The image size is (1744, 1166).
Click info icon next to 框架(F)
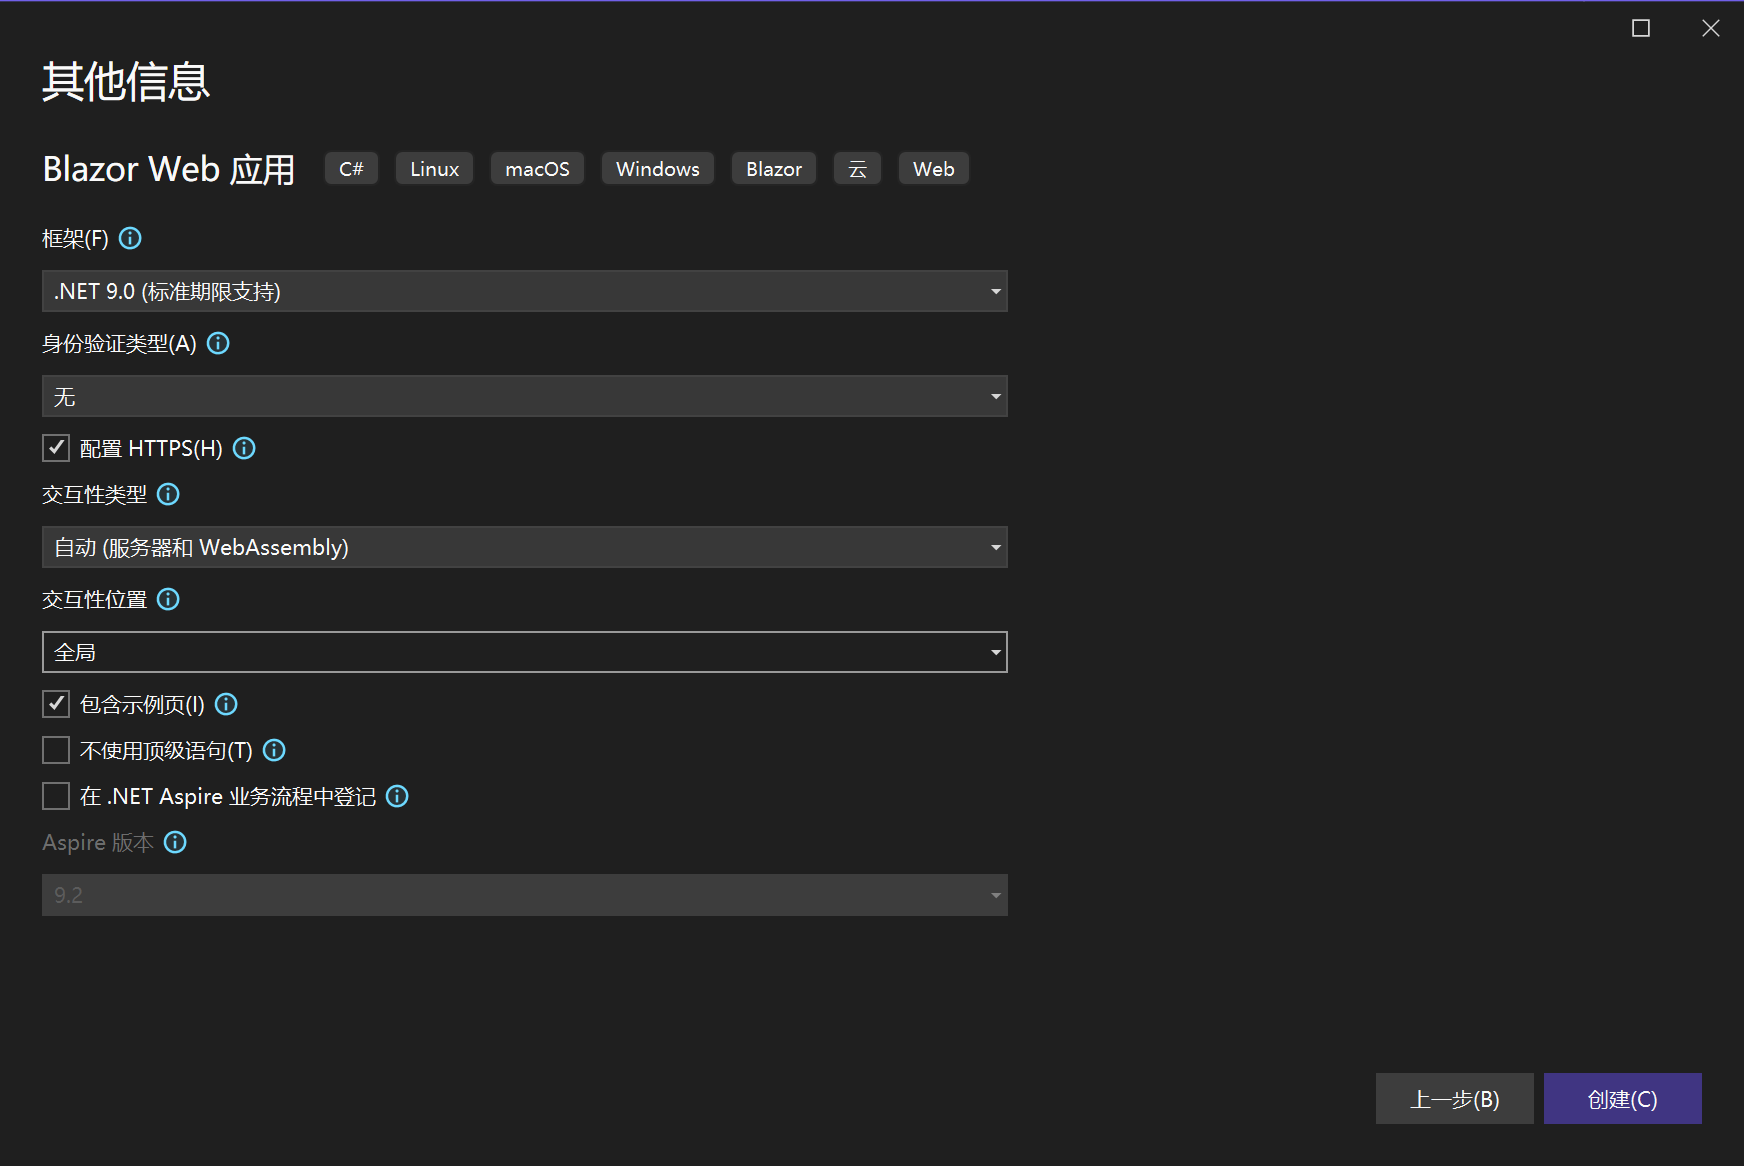pos(130,238)
